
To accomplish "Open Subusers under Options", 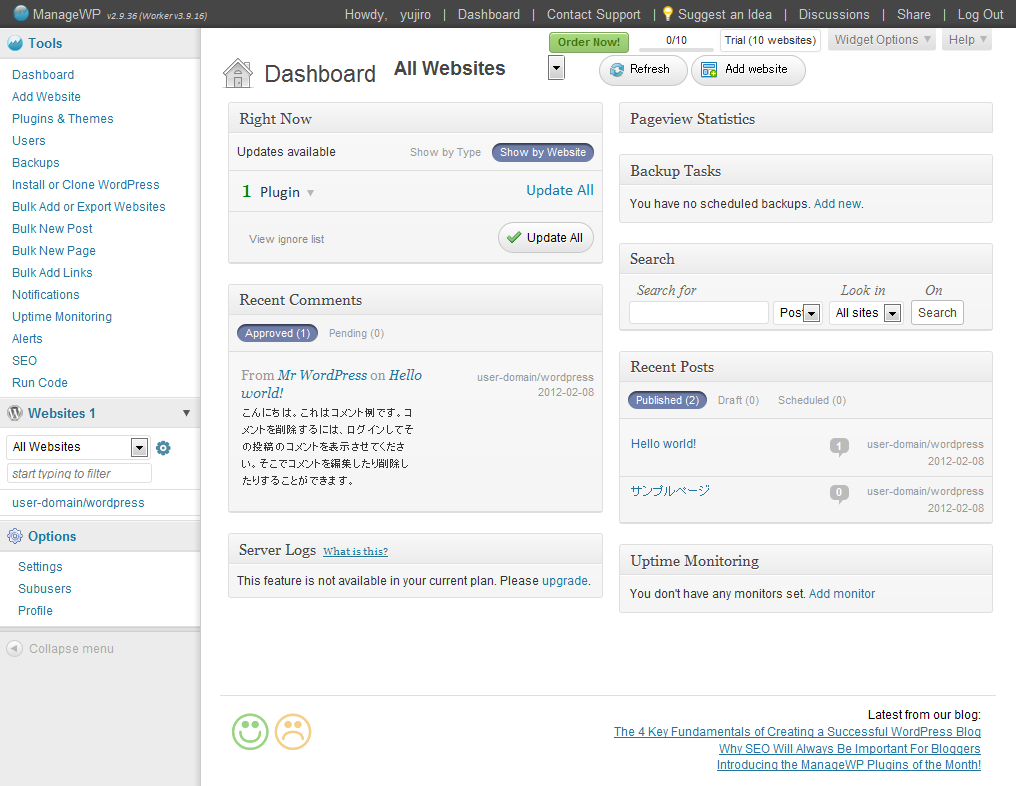I will click(45, 589).
